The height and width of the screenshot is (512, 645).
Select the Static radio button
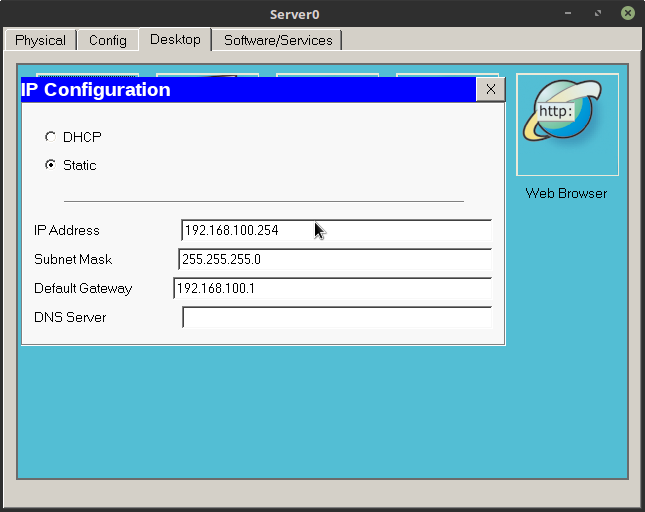[50, 165]
